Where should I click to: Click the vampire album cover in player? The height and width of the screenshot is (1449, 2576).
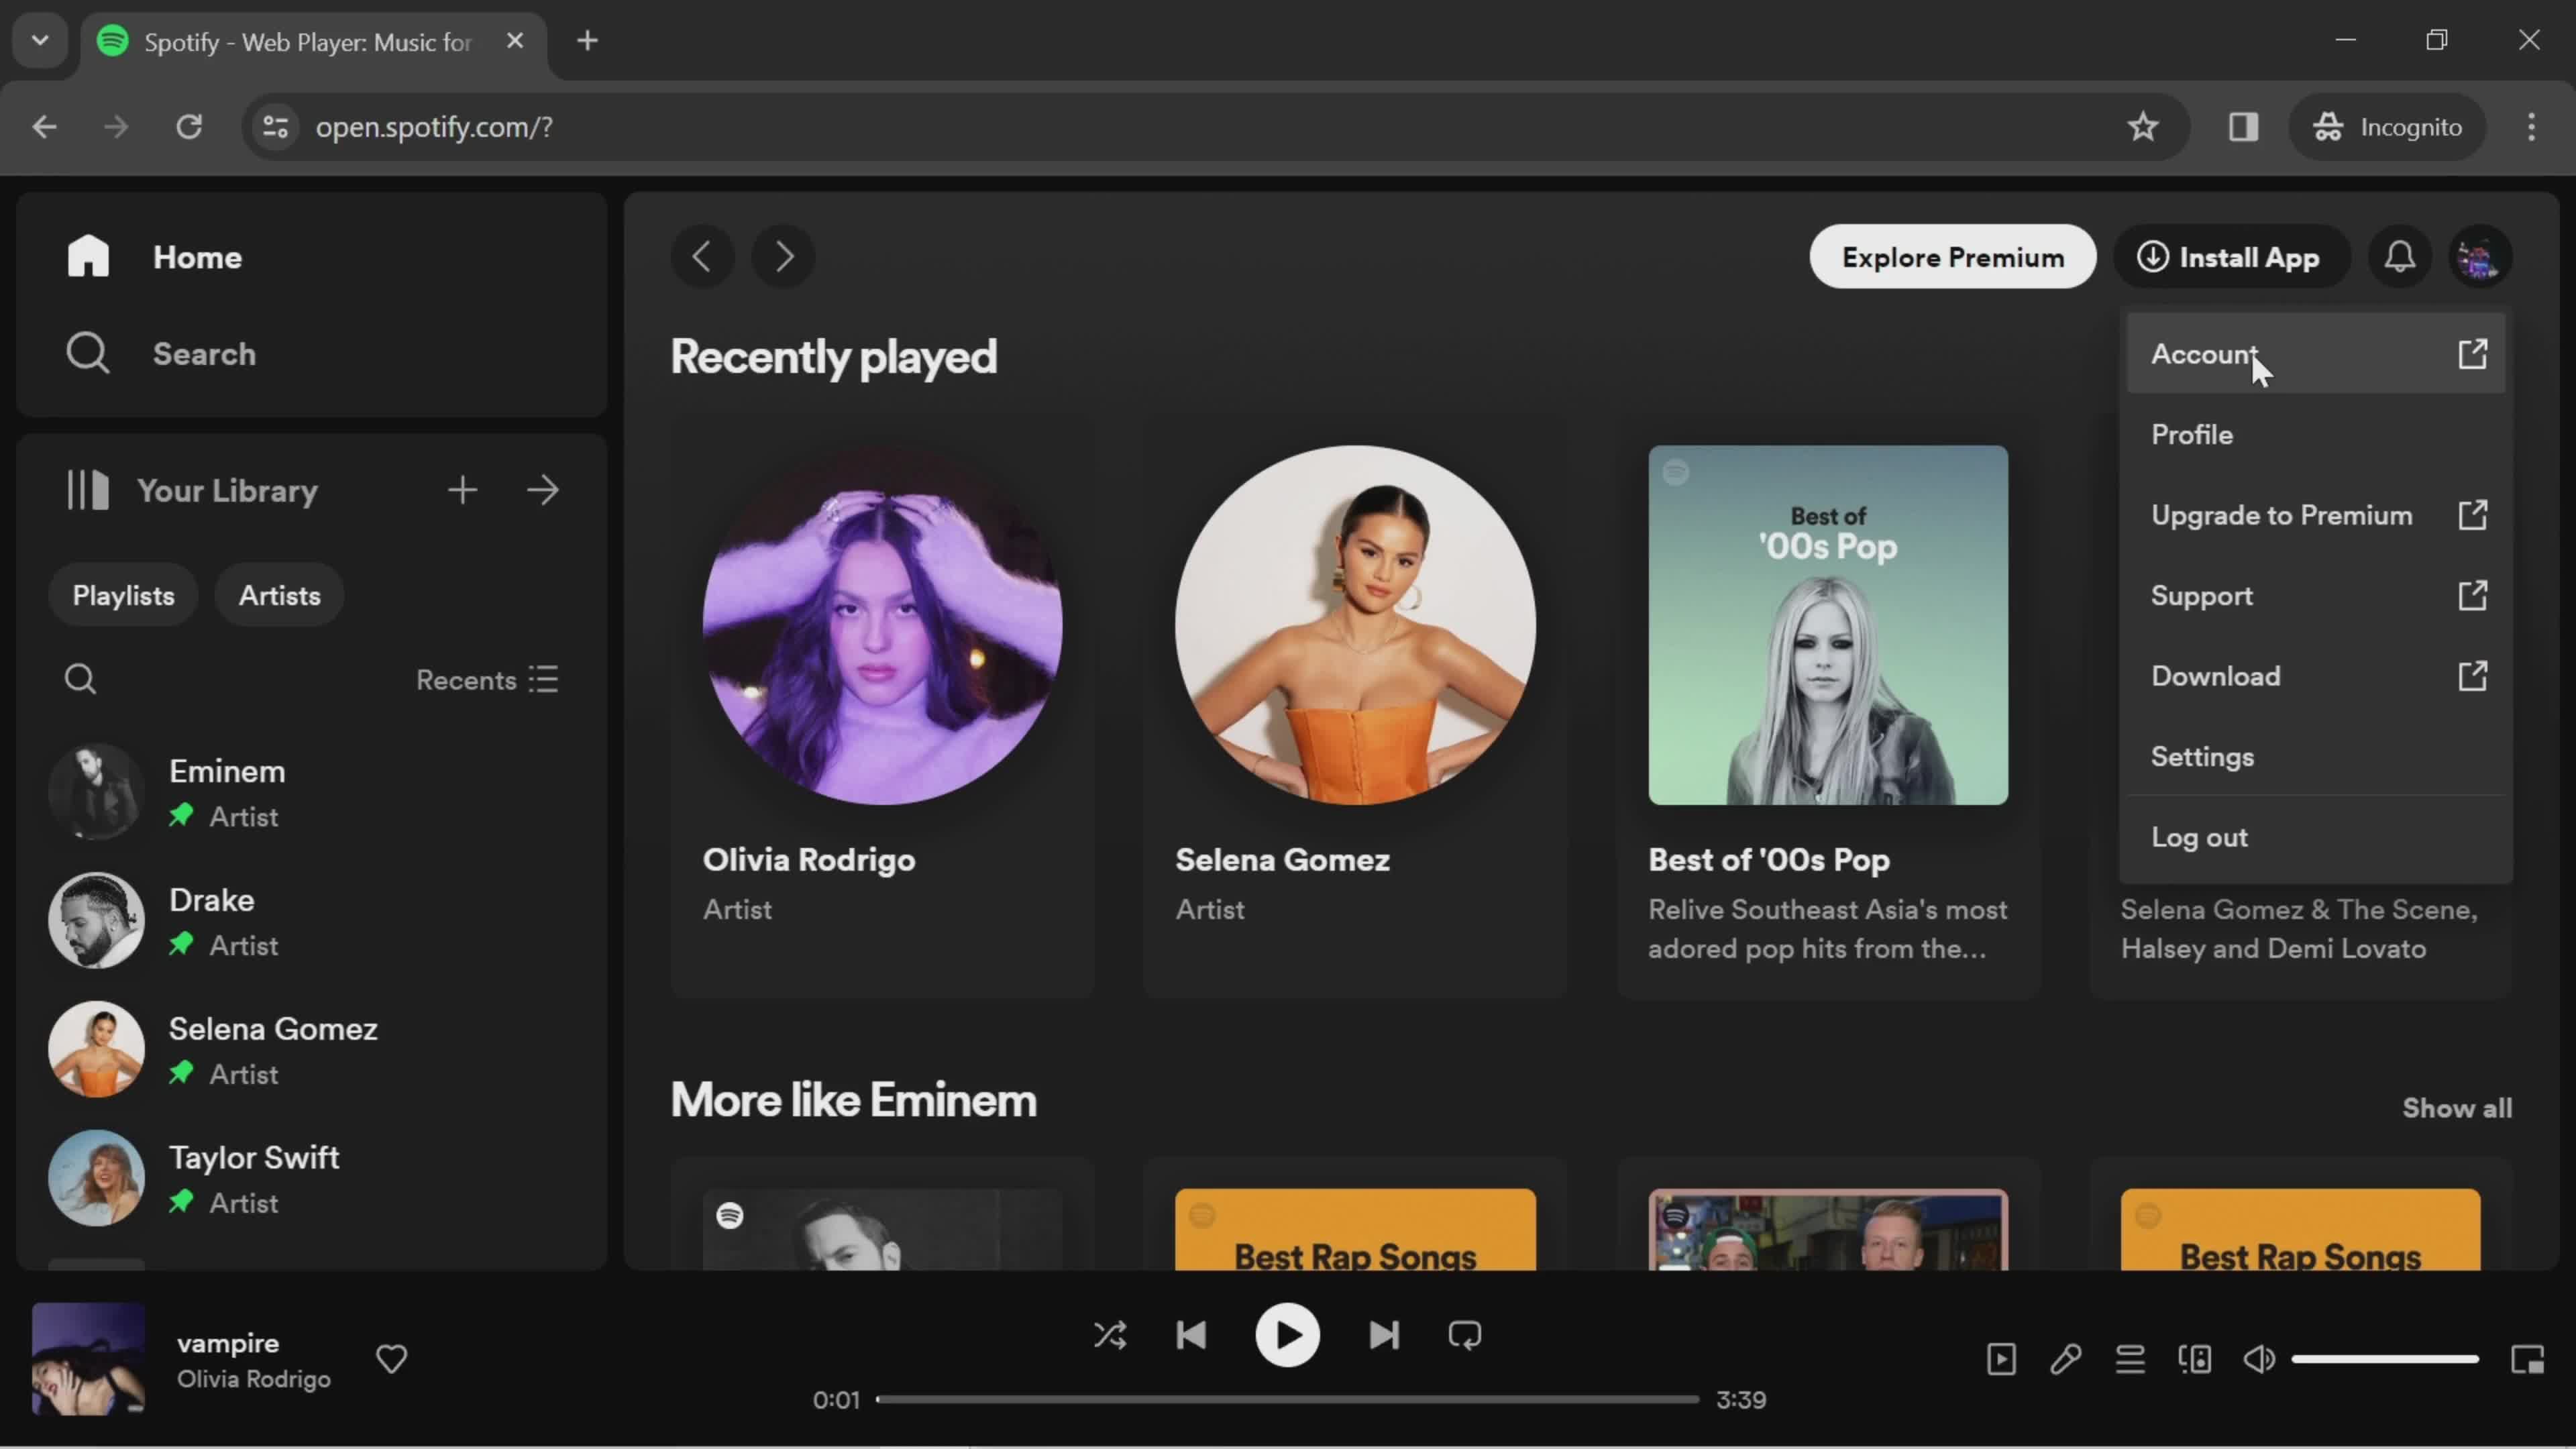pyautogui.click(x=88, y=1359)
